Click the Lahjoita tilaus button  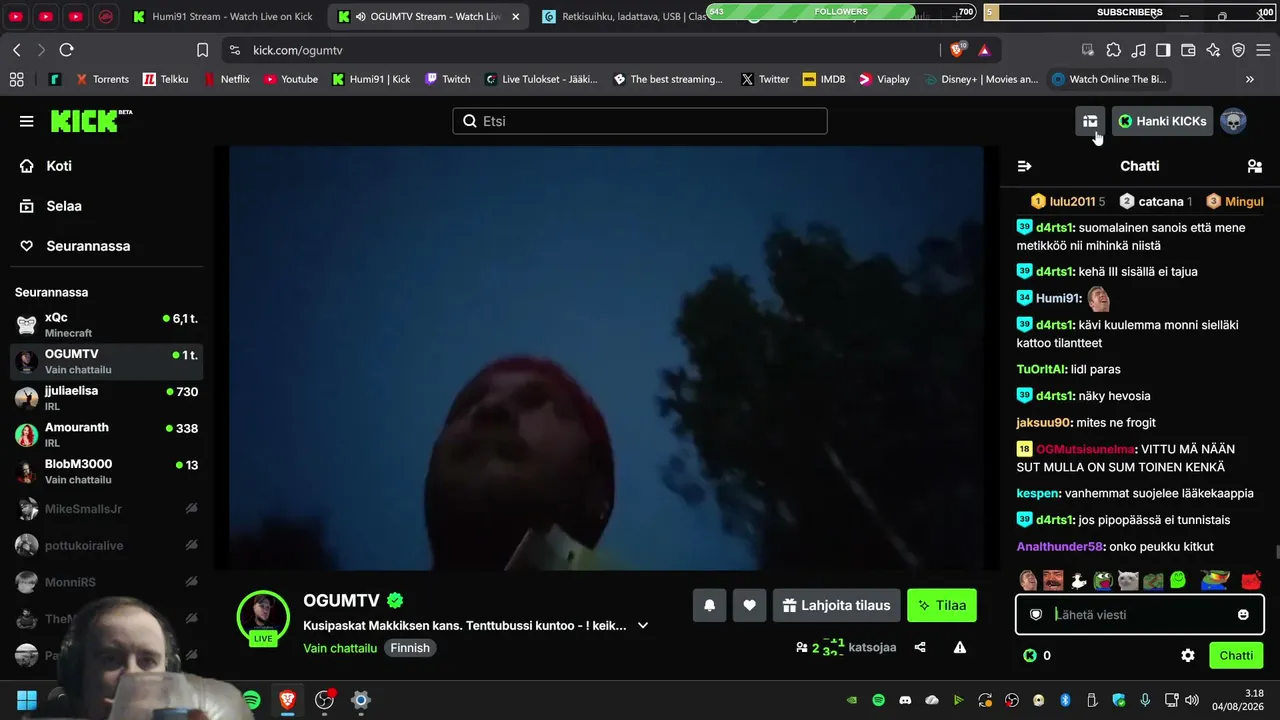837,605
